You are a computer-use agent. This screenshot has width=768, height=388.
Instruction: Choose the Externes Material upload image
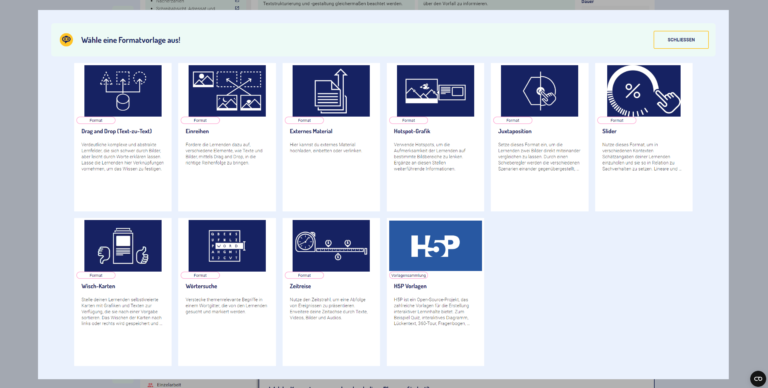coord(331,91)
